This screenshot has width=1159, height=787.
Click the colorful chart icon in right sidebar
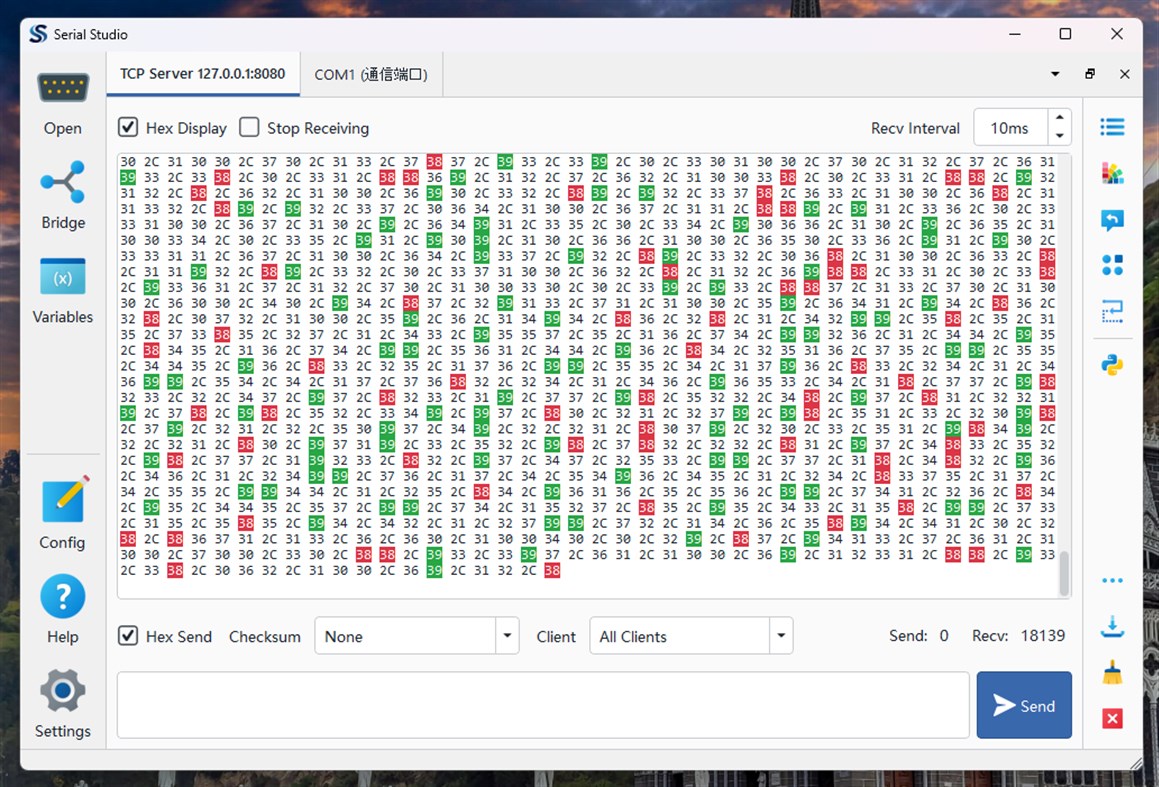pos(1112,174)
